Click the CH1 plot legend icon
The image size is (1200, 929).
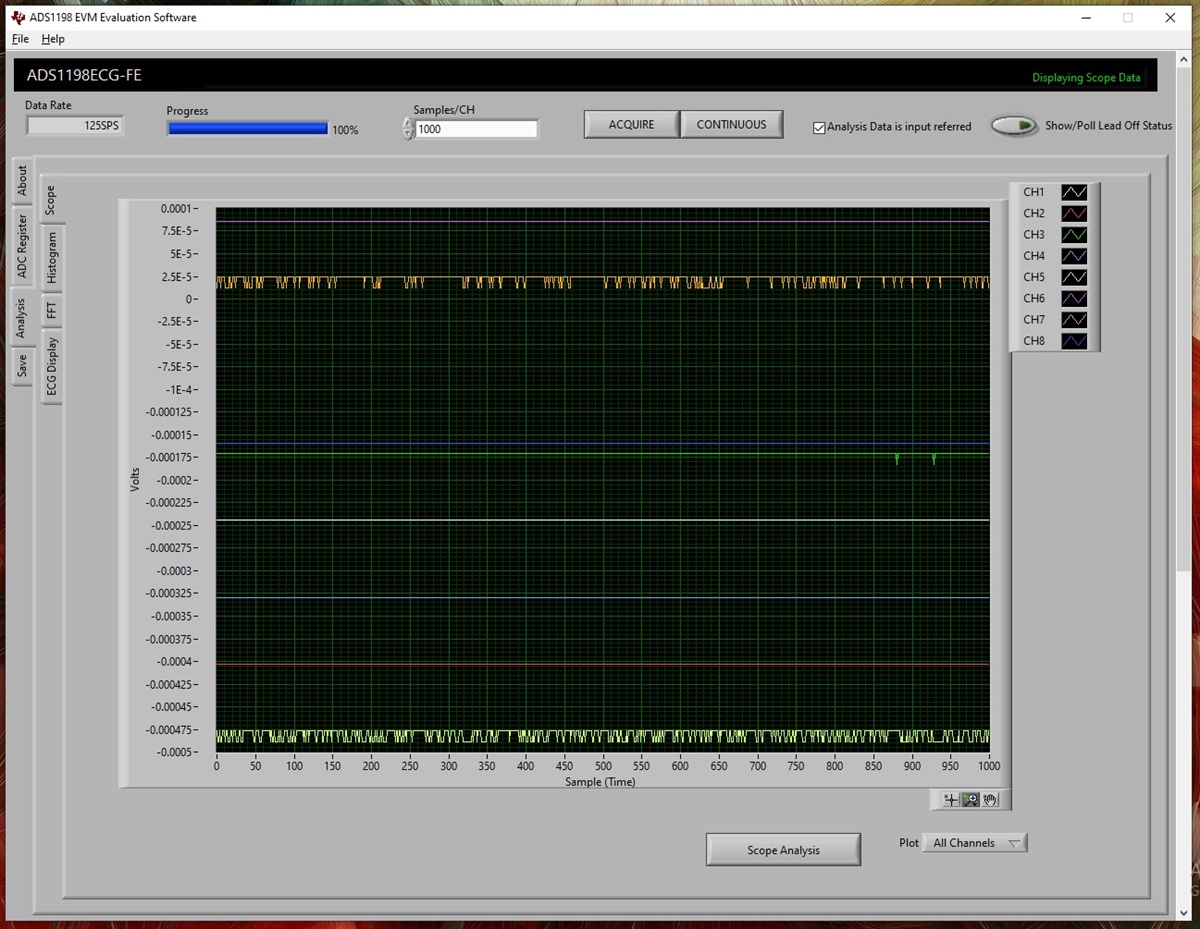[1074, 192]
